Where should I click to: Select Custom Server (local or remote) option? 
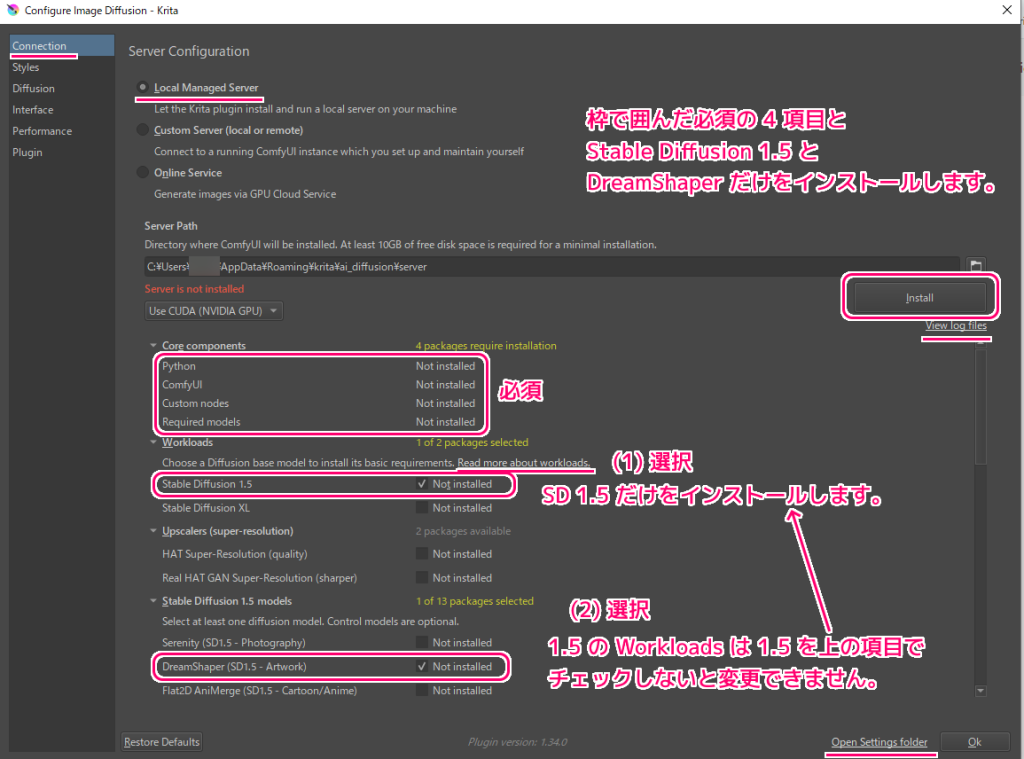point(142,130)
